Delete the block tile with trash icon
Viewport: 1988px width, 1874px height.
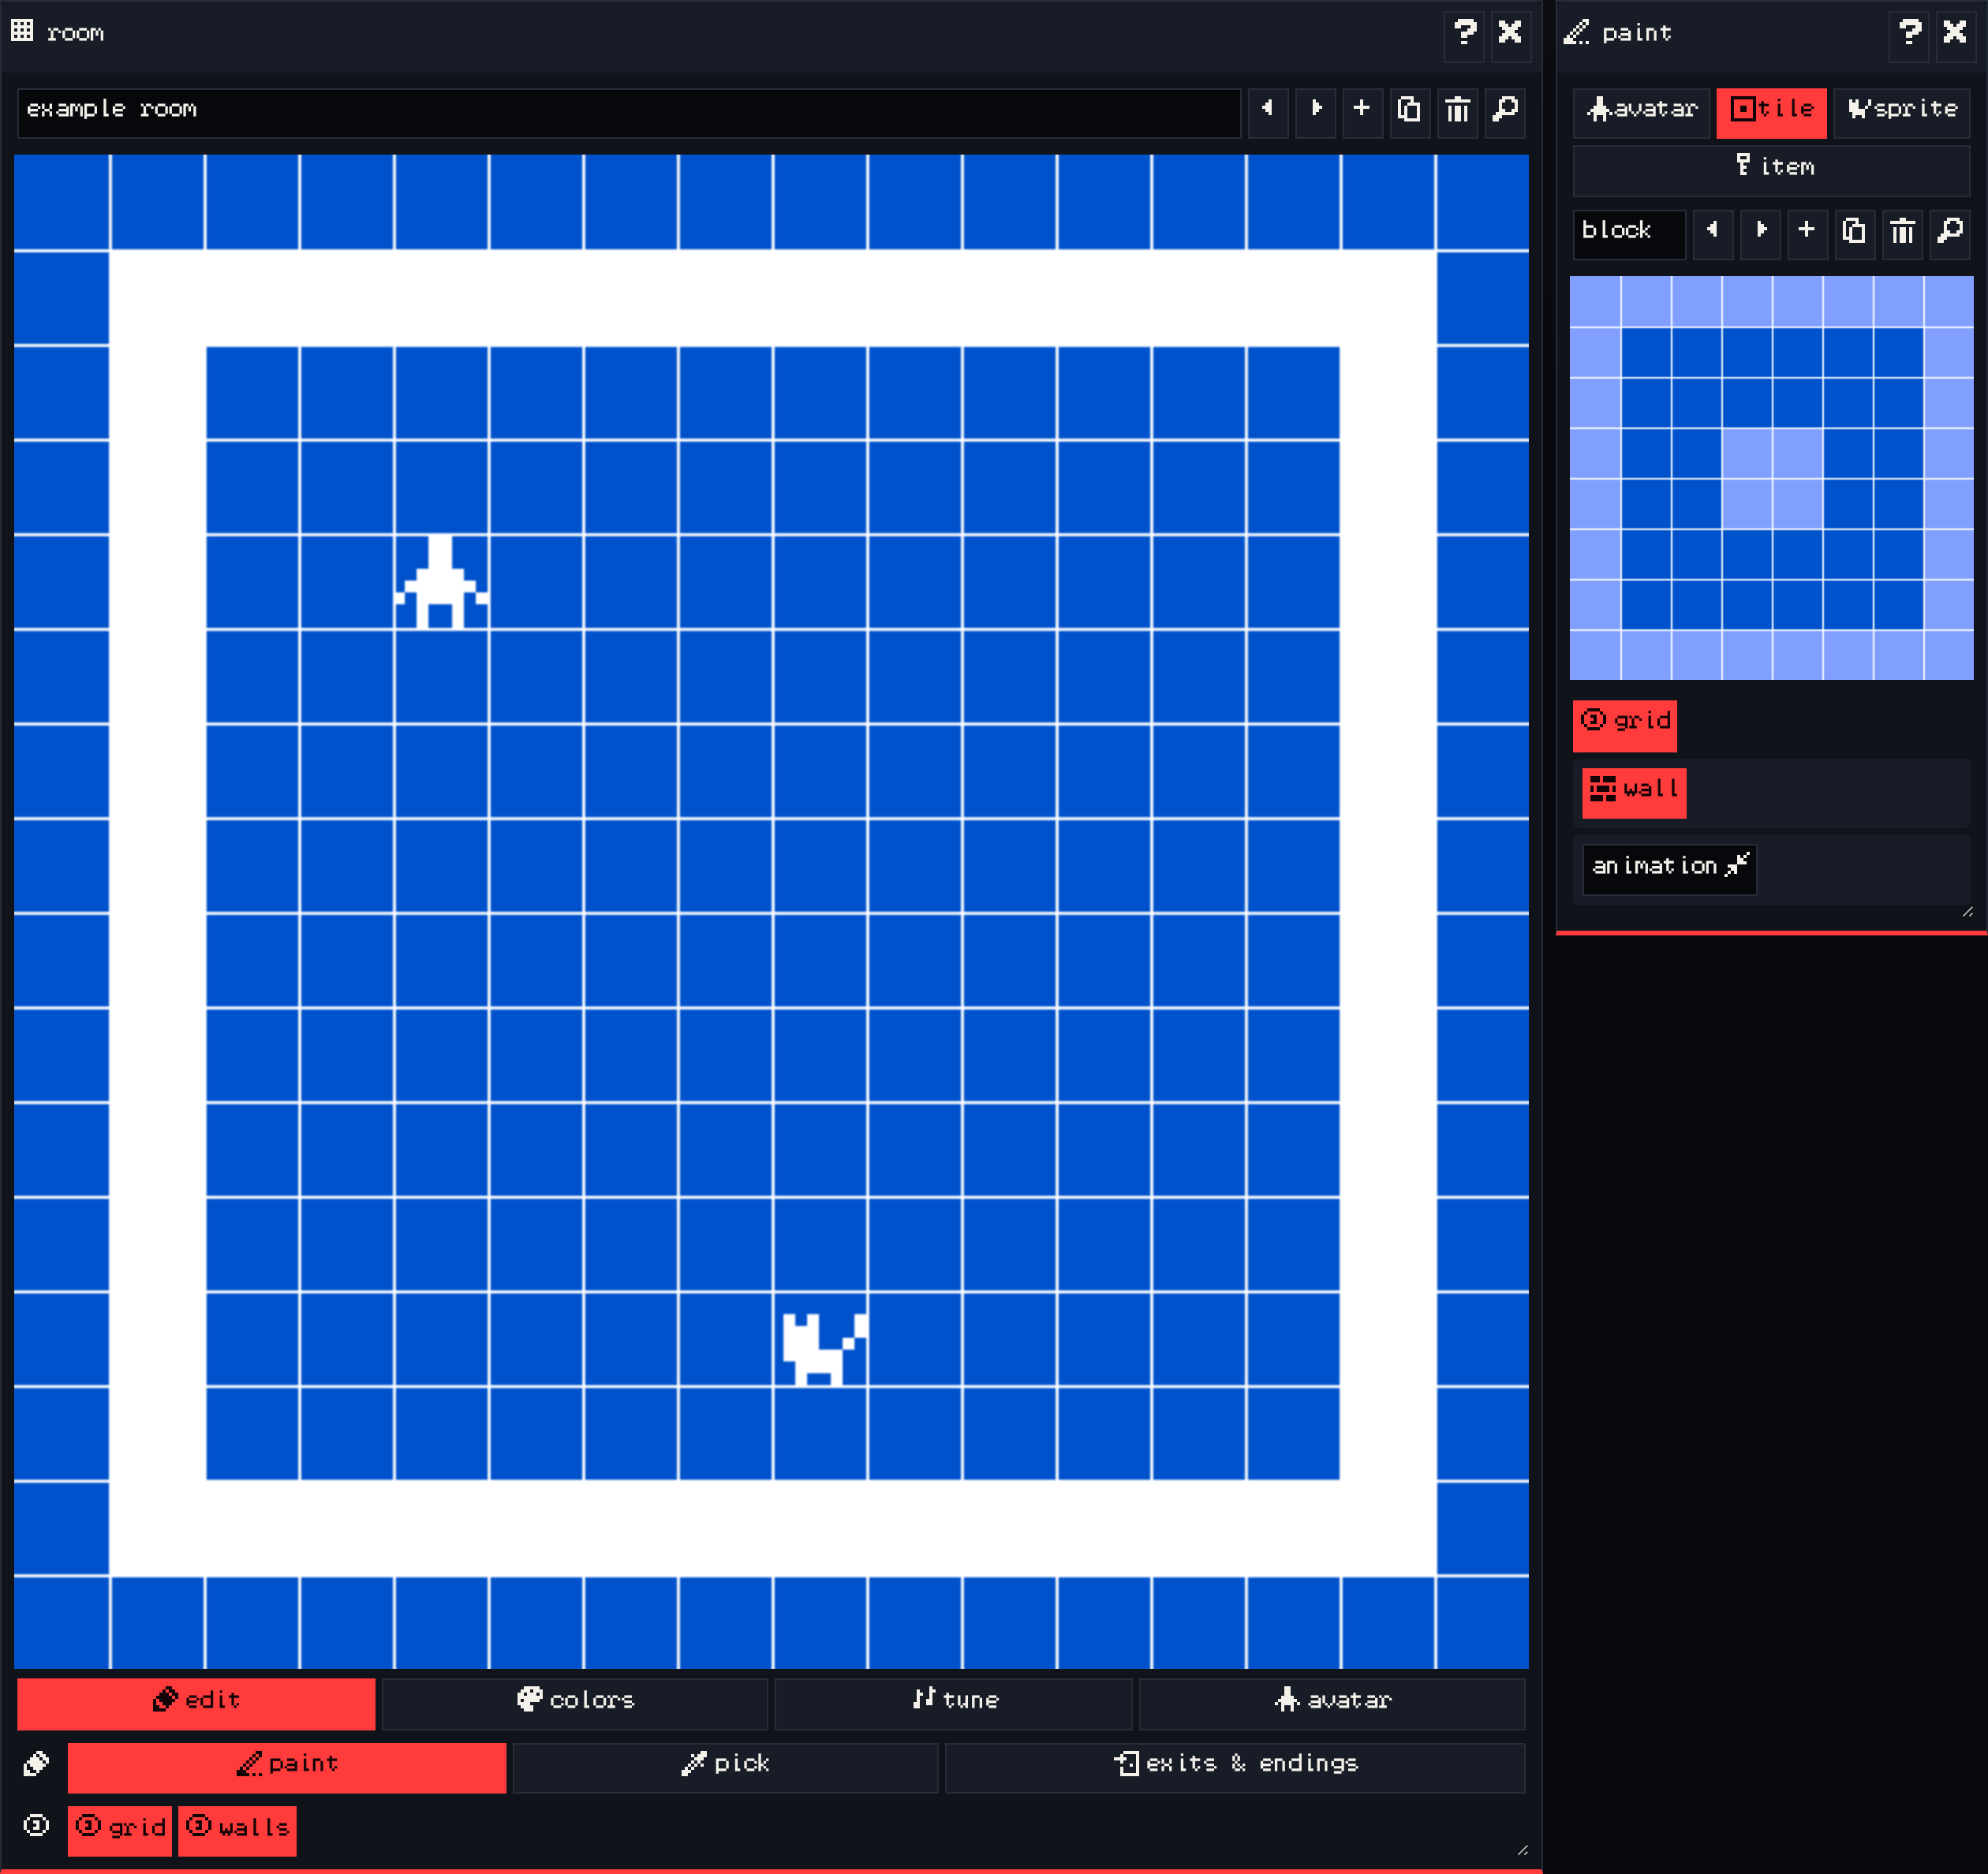tap(1902, 231)
